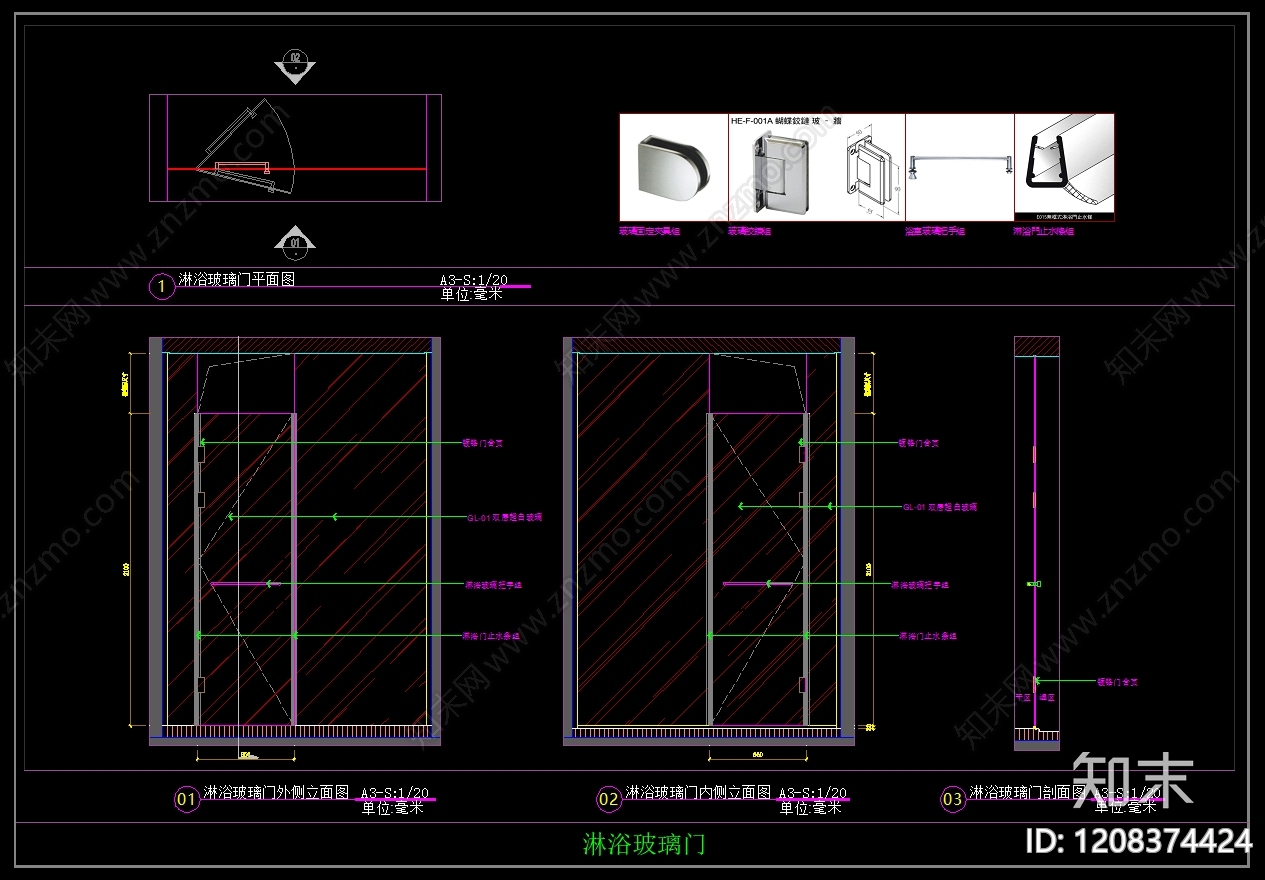Viewport: 1265px width, 880px height.
Task: Click the red centerline in the plan view
Action: coord(298,169)
